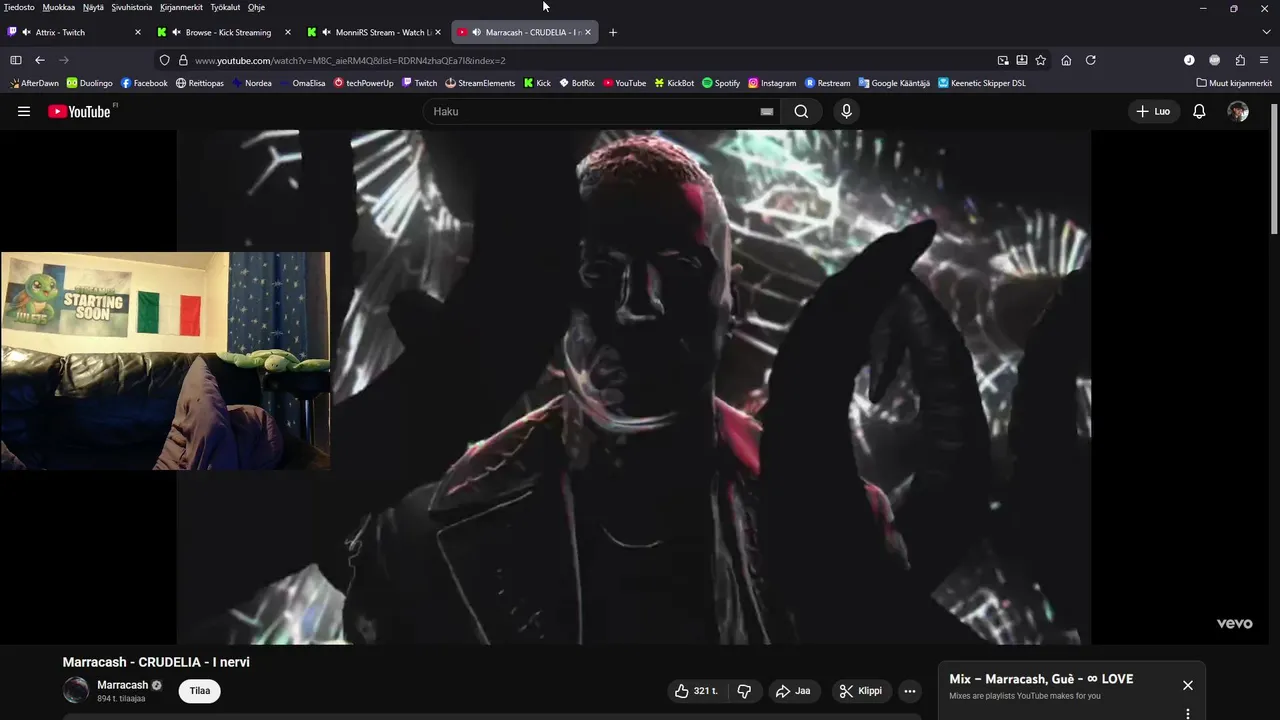Reload the page with the refresh icon
Viewport: 1280px width, 720px height.
click(1091, 60)
